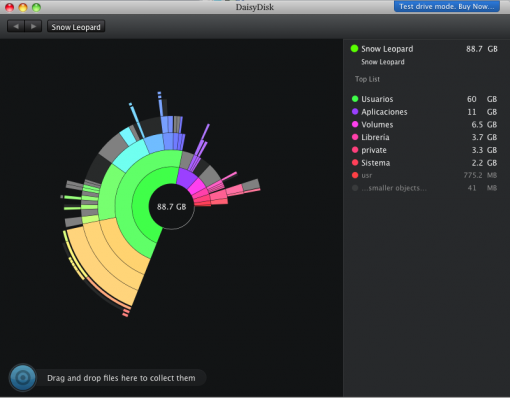Click the purple dot next to Aplicaciones
This screenshot has height=398, width=510.
355,111
